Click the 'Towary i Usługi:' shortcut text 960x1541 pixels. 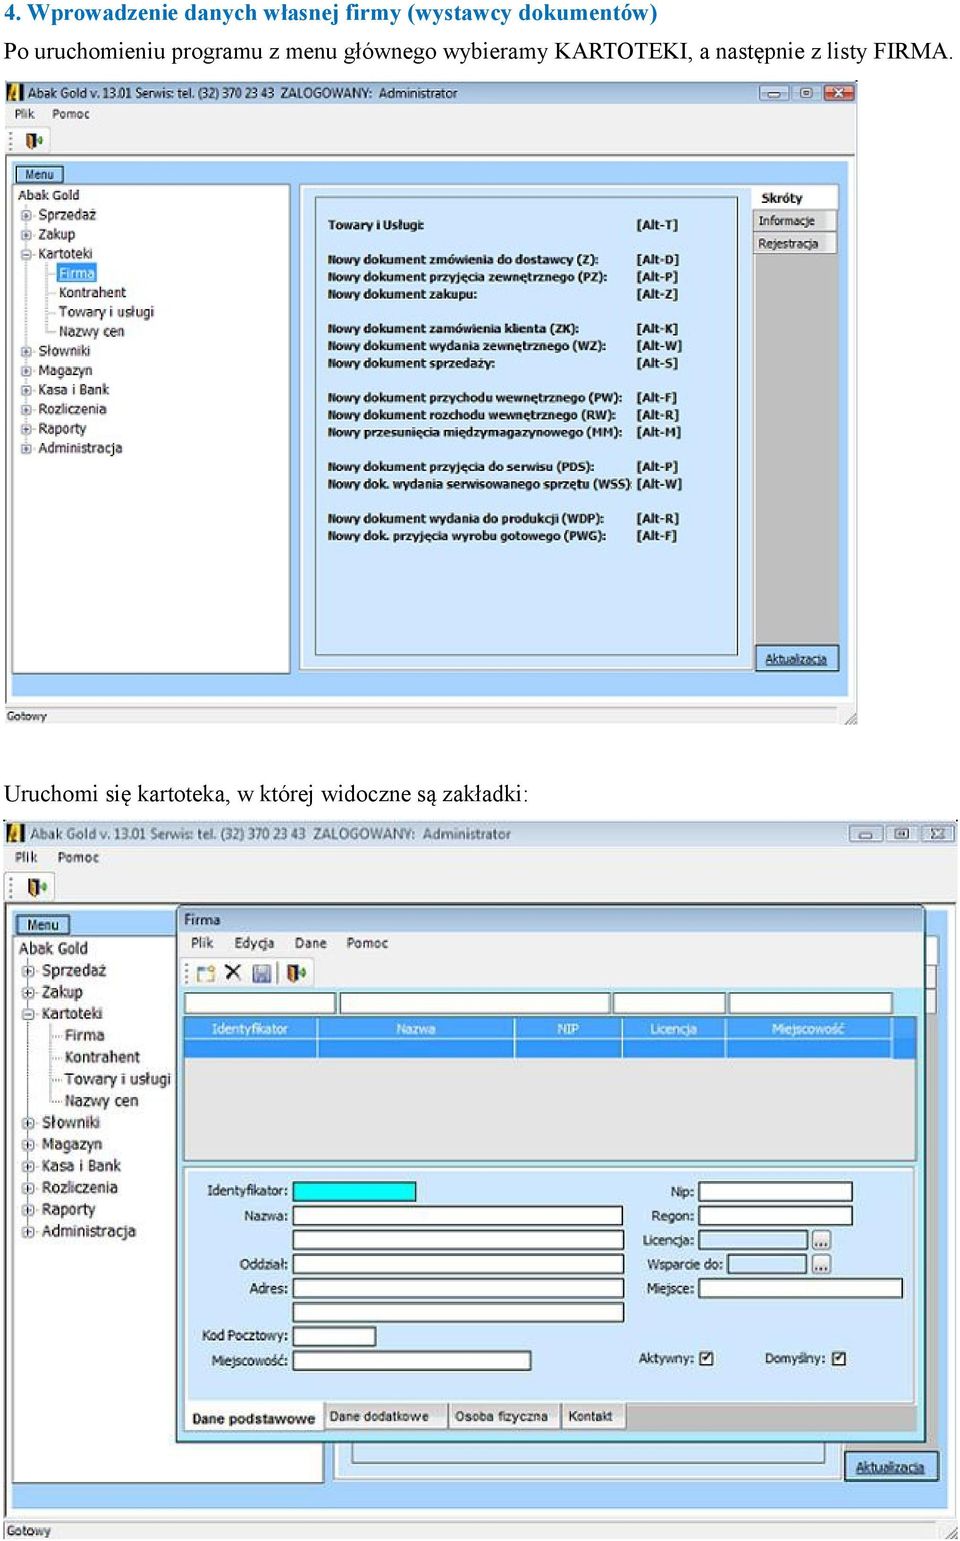click(376, 225)
